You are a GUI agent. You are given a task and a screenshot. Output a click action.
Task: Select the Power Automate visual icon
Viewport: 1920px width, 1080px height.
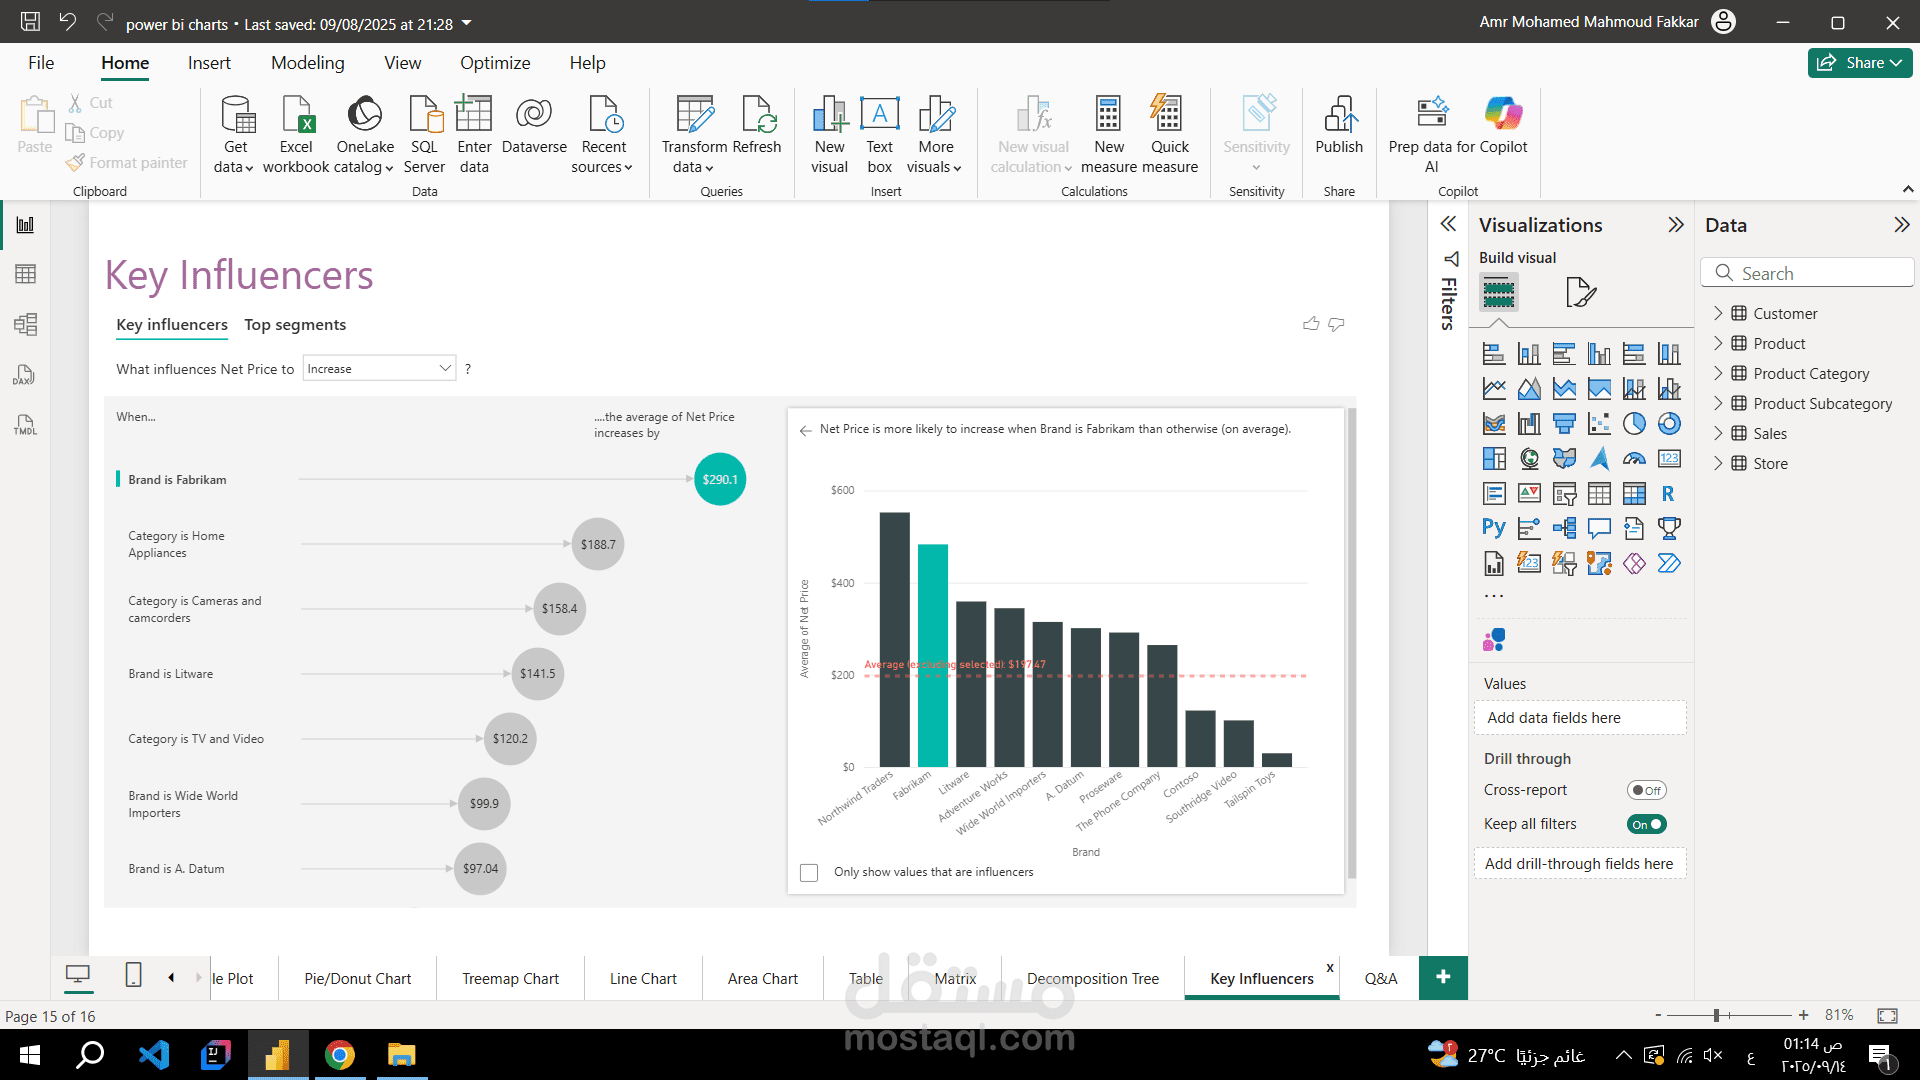pos(1669,563)
